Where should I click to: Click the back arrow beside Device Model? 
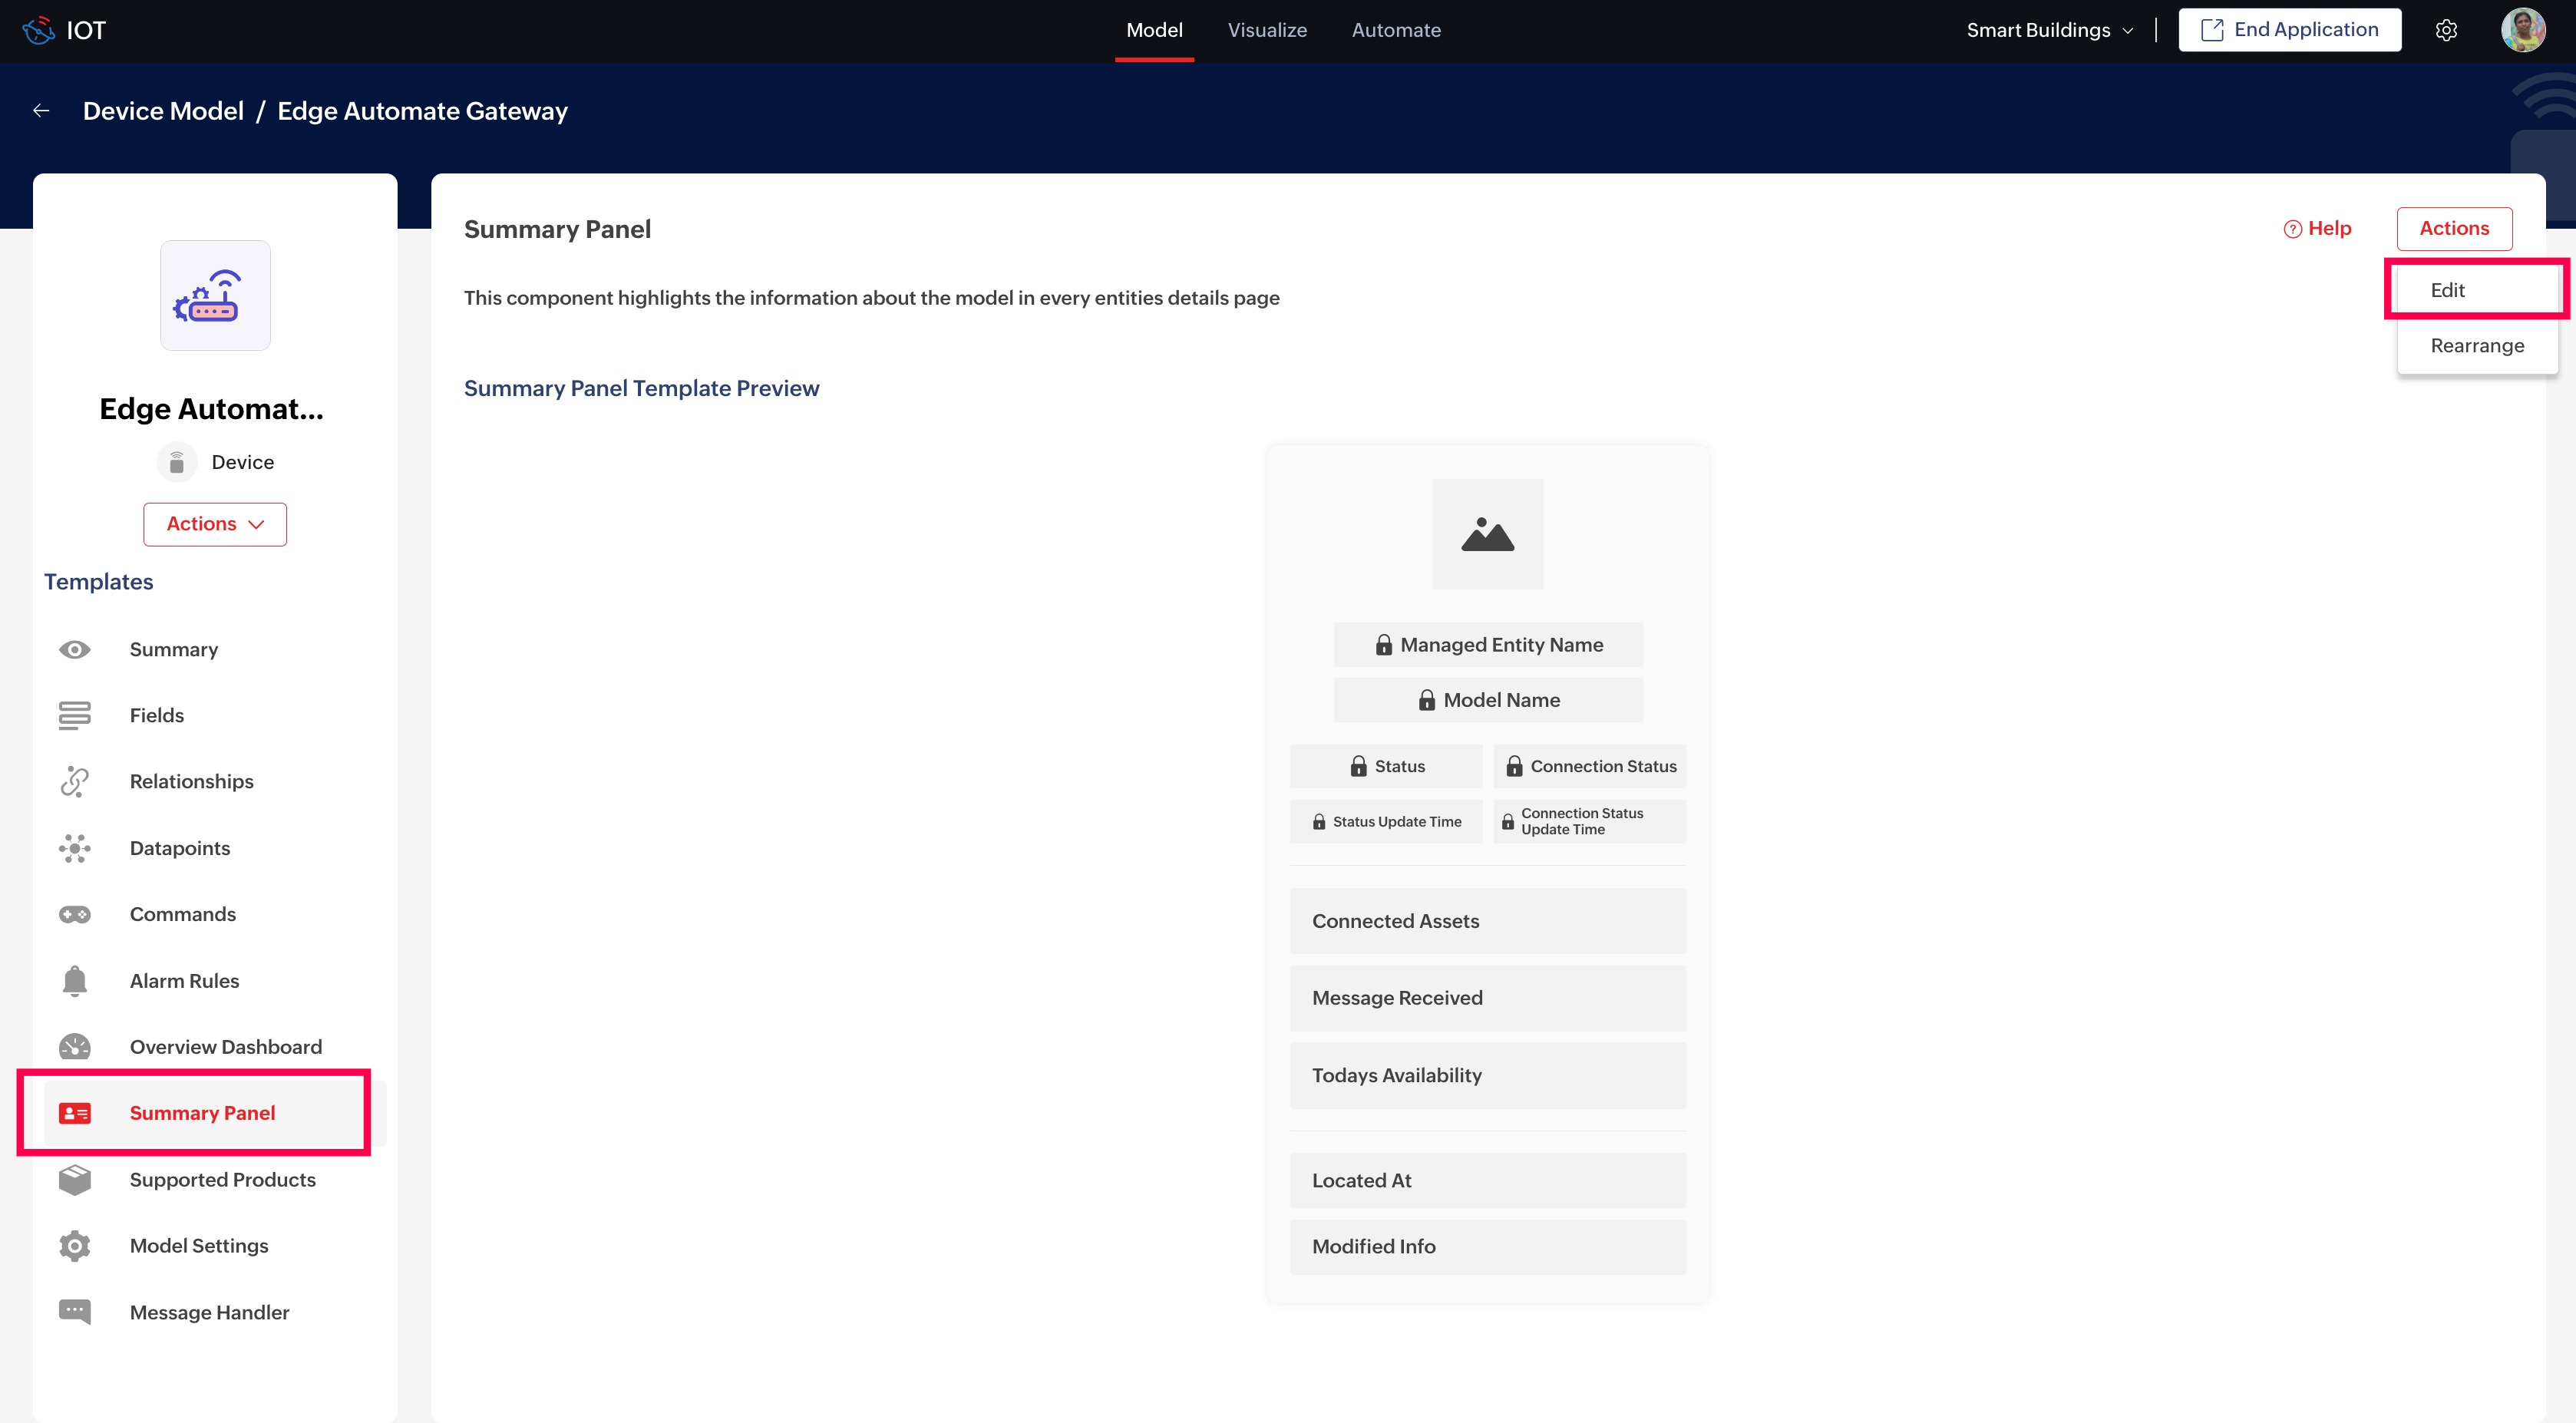point(41,111)
